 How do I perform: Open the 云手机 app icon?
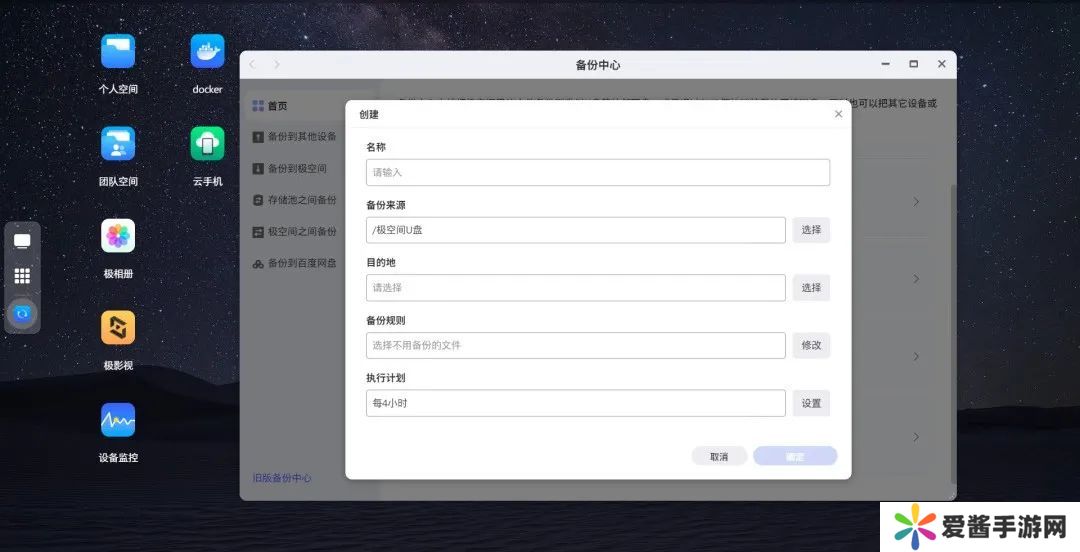coord(207,144)
